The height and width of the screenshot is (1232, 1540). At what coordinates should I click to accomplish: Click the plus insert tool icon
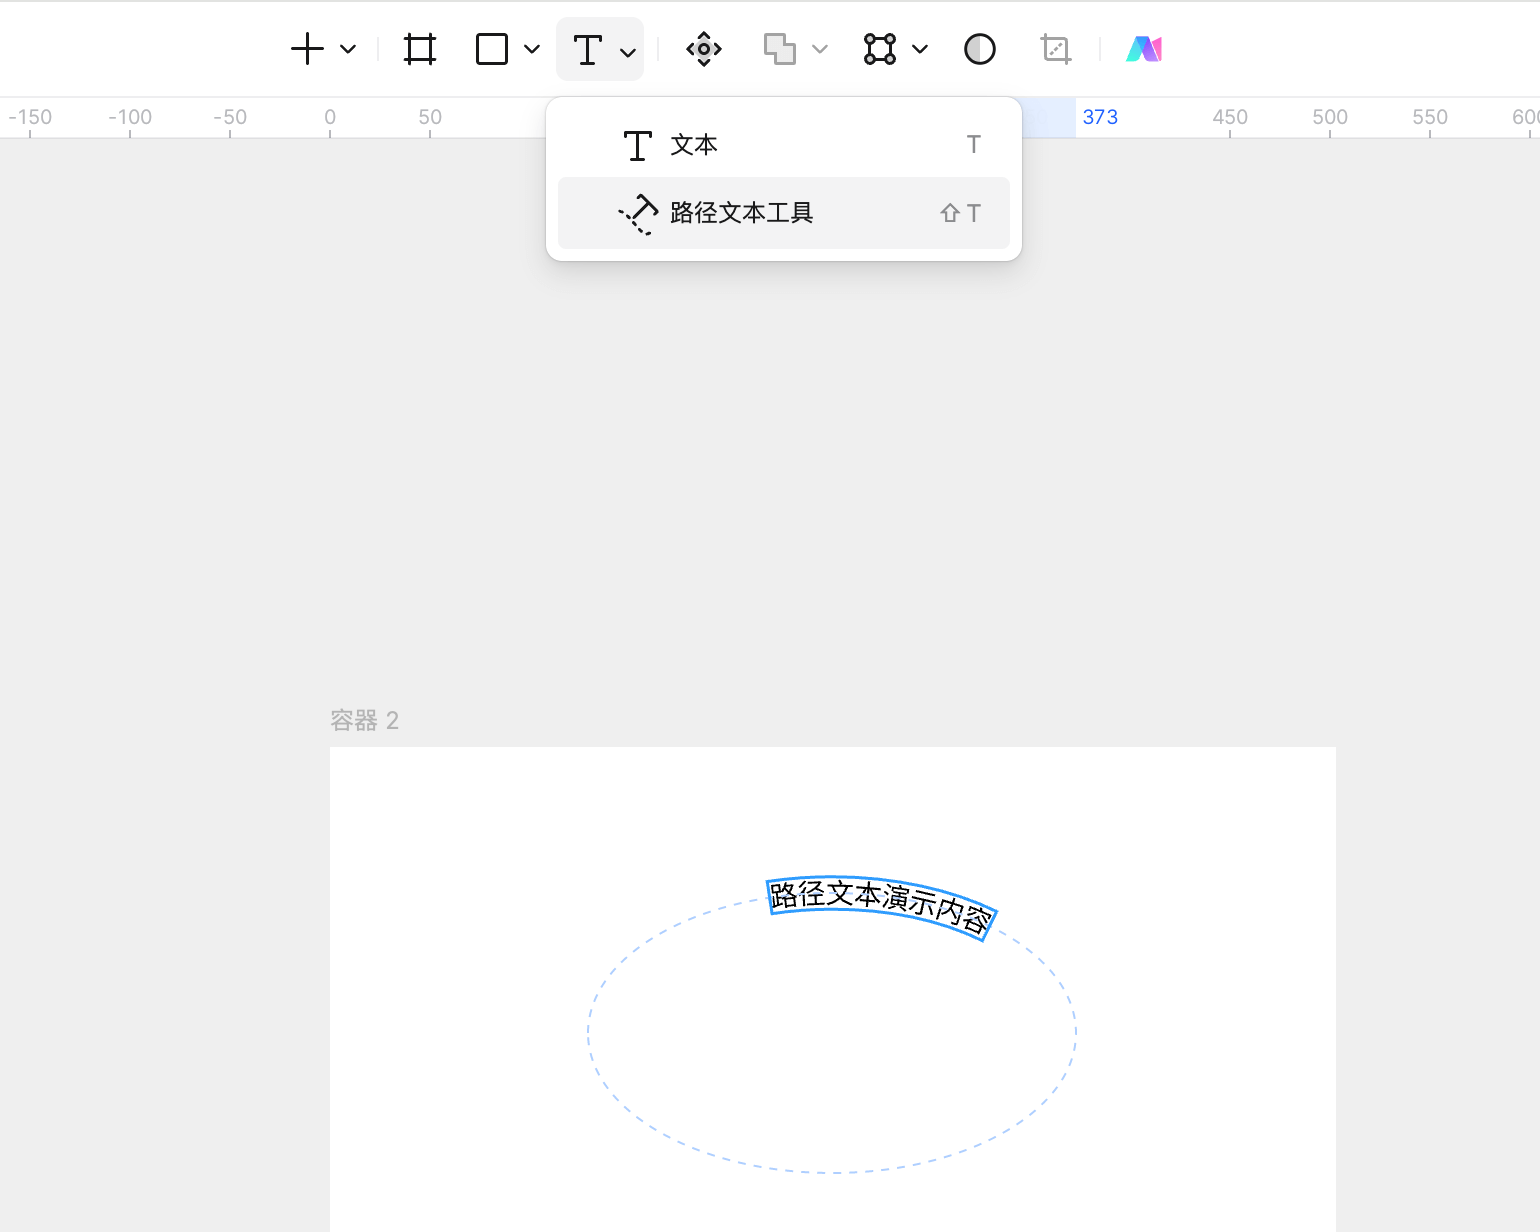point(307,49)
